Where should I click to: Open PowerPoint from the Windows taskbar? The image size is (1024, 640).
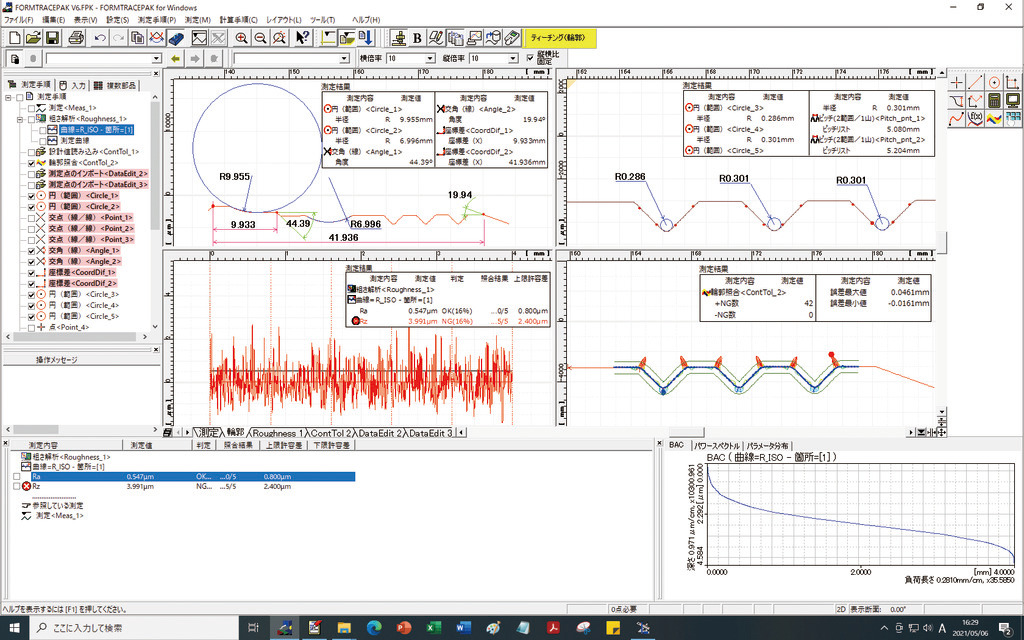[x=404, y=627]
